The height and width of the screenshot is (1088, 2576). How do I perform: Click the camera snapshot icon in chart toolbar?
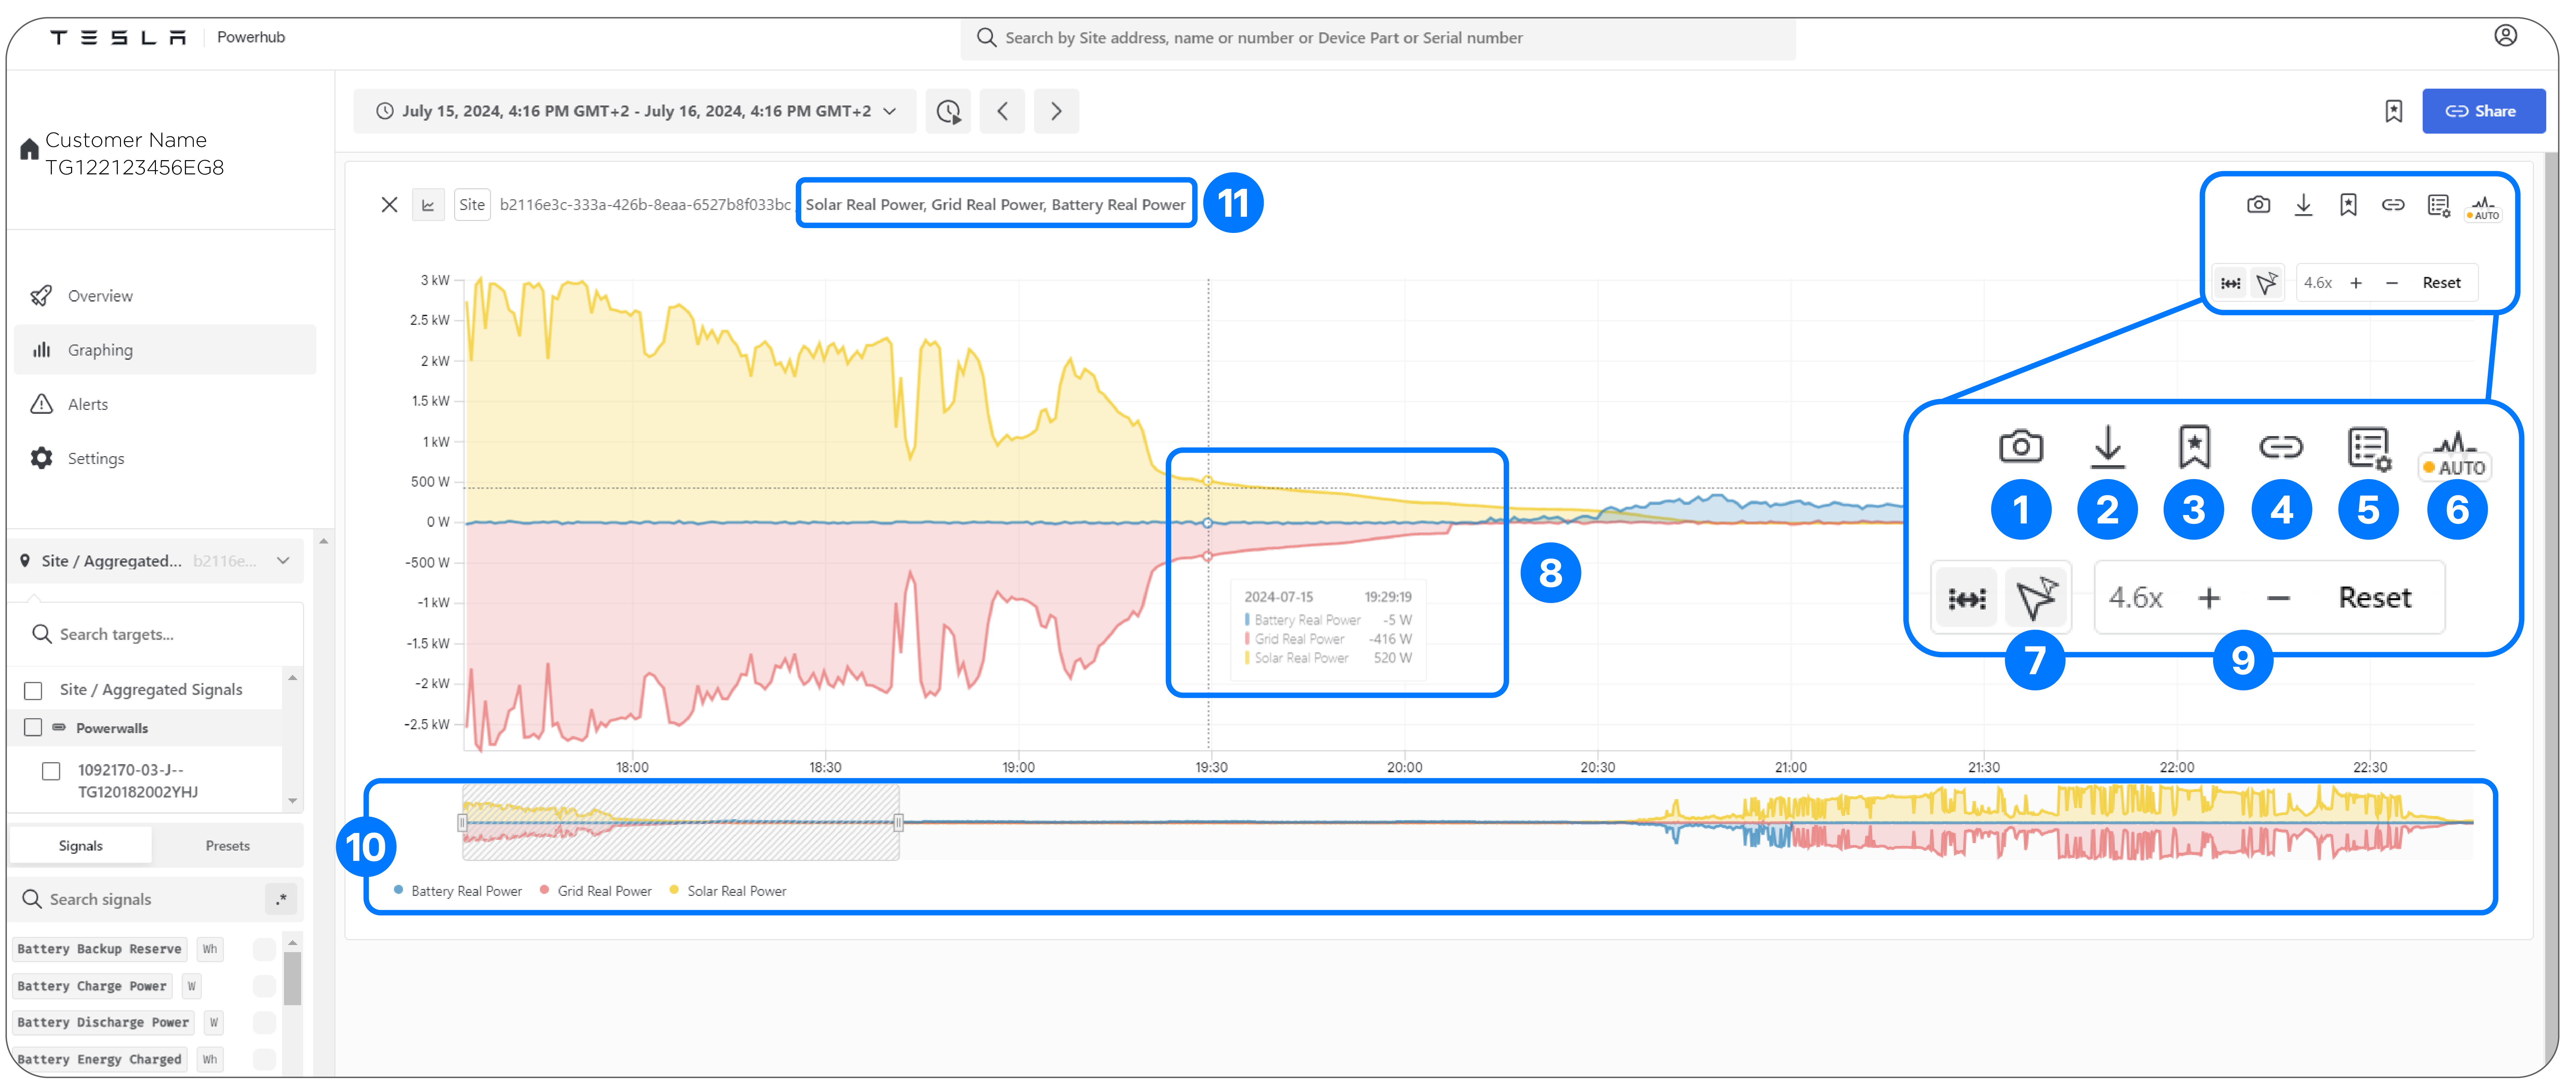click(x=2258, y=205)
